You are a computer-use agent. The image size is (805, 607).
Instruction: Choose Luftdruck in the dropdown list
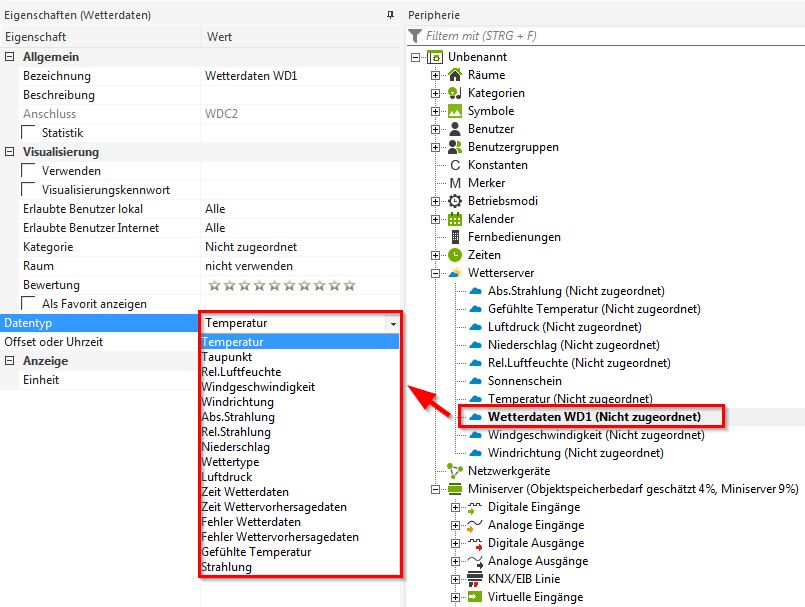tap(227, 477)
